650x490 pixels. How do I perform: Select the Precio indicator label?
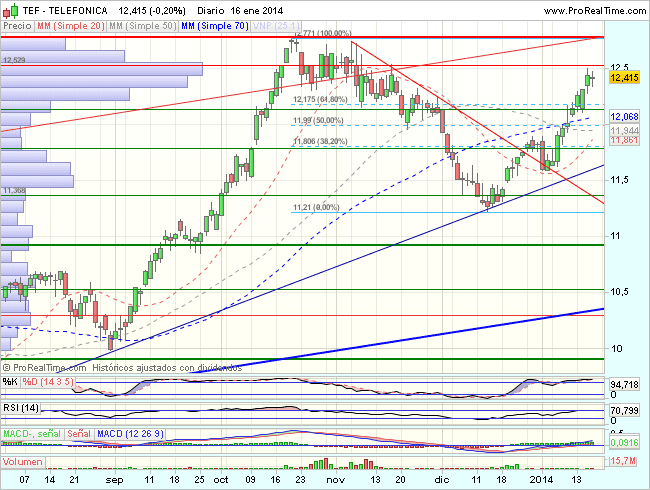click(17, 26)
